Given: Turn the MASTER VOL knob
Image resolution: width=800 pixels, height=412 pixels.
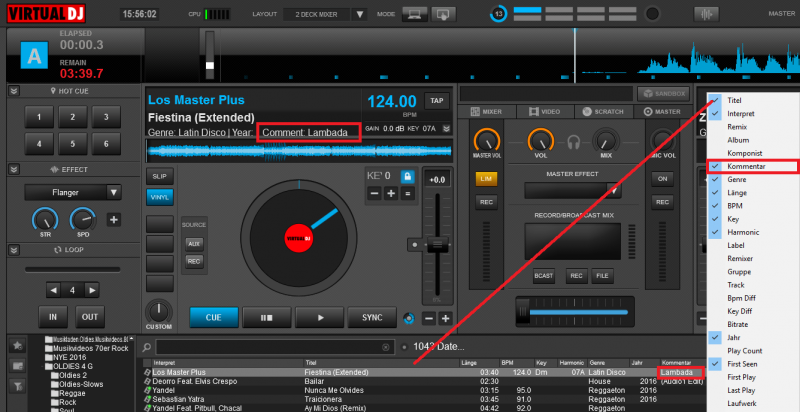Looking at the screenshot, I should [x=486, y=139].
